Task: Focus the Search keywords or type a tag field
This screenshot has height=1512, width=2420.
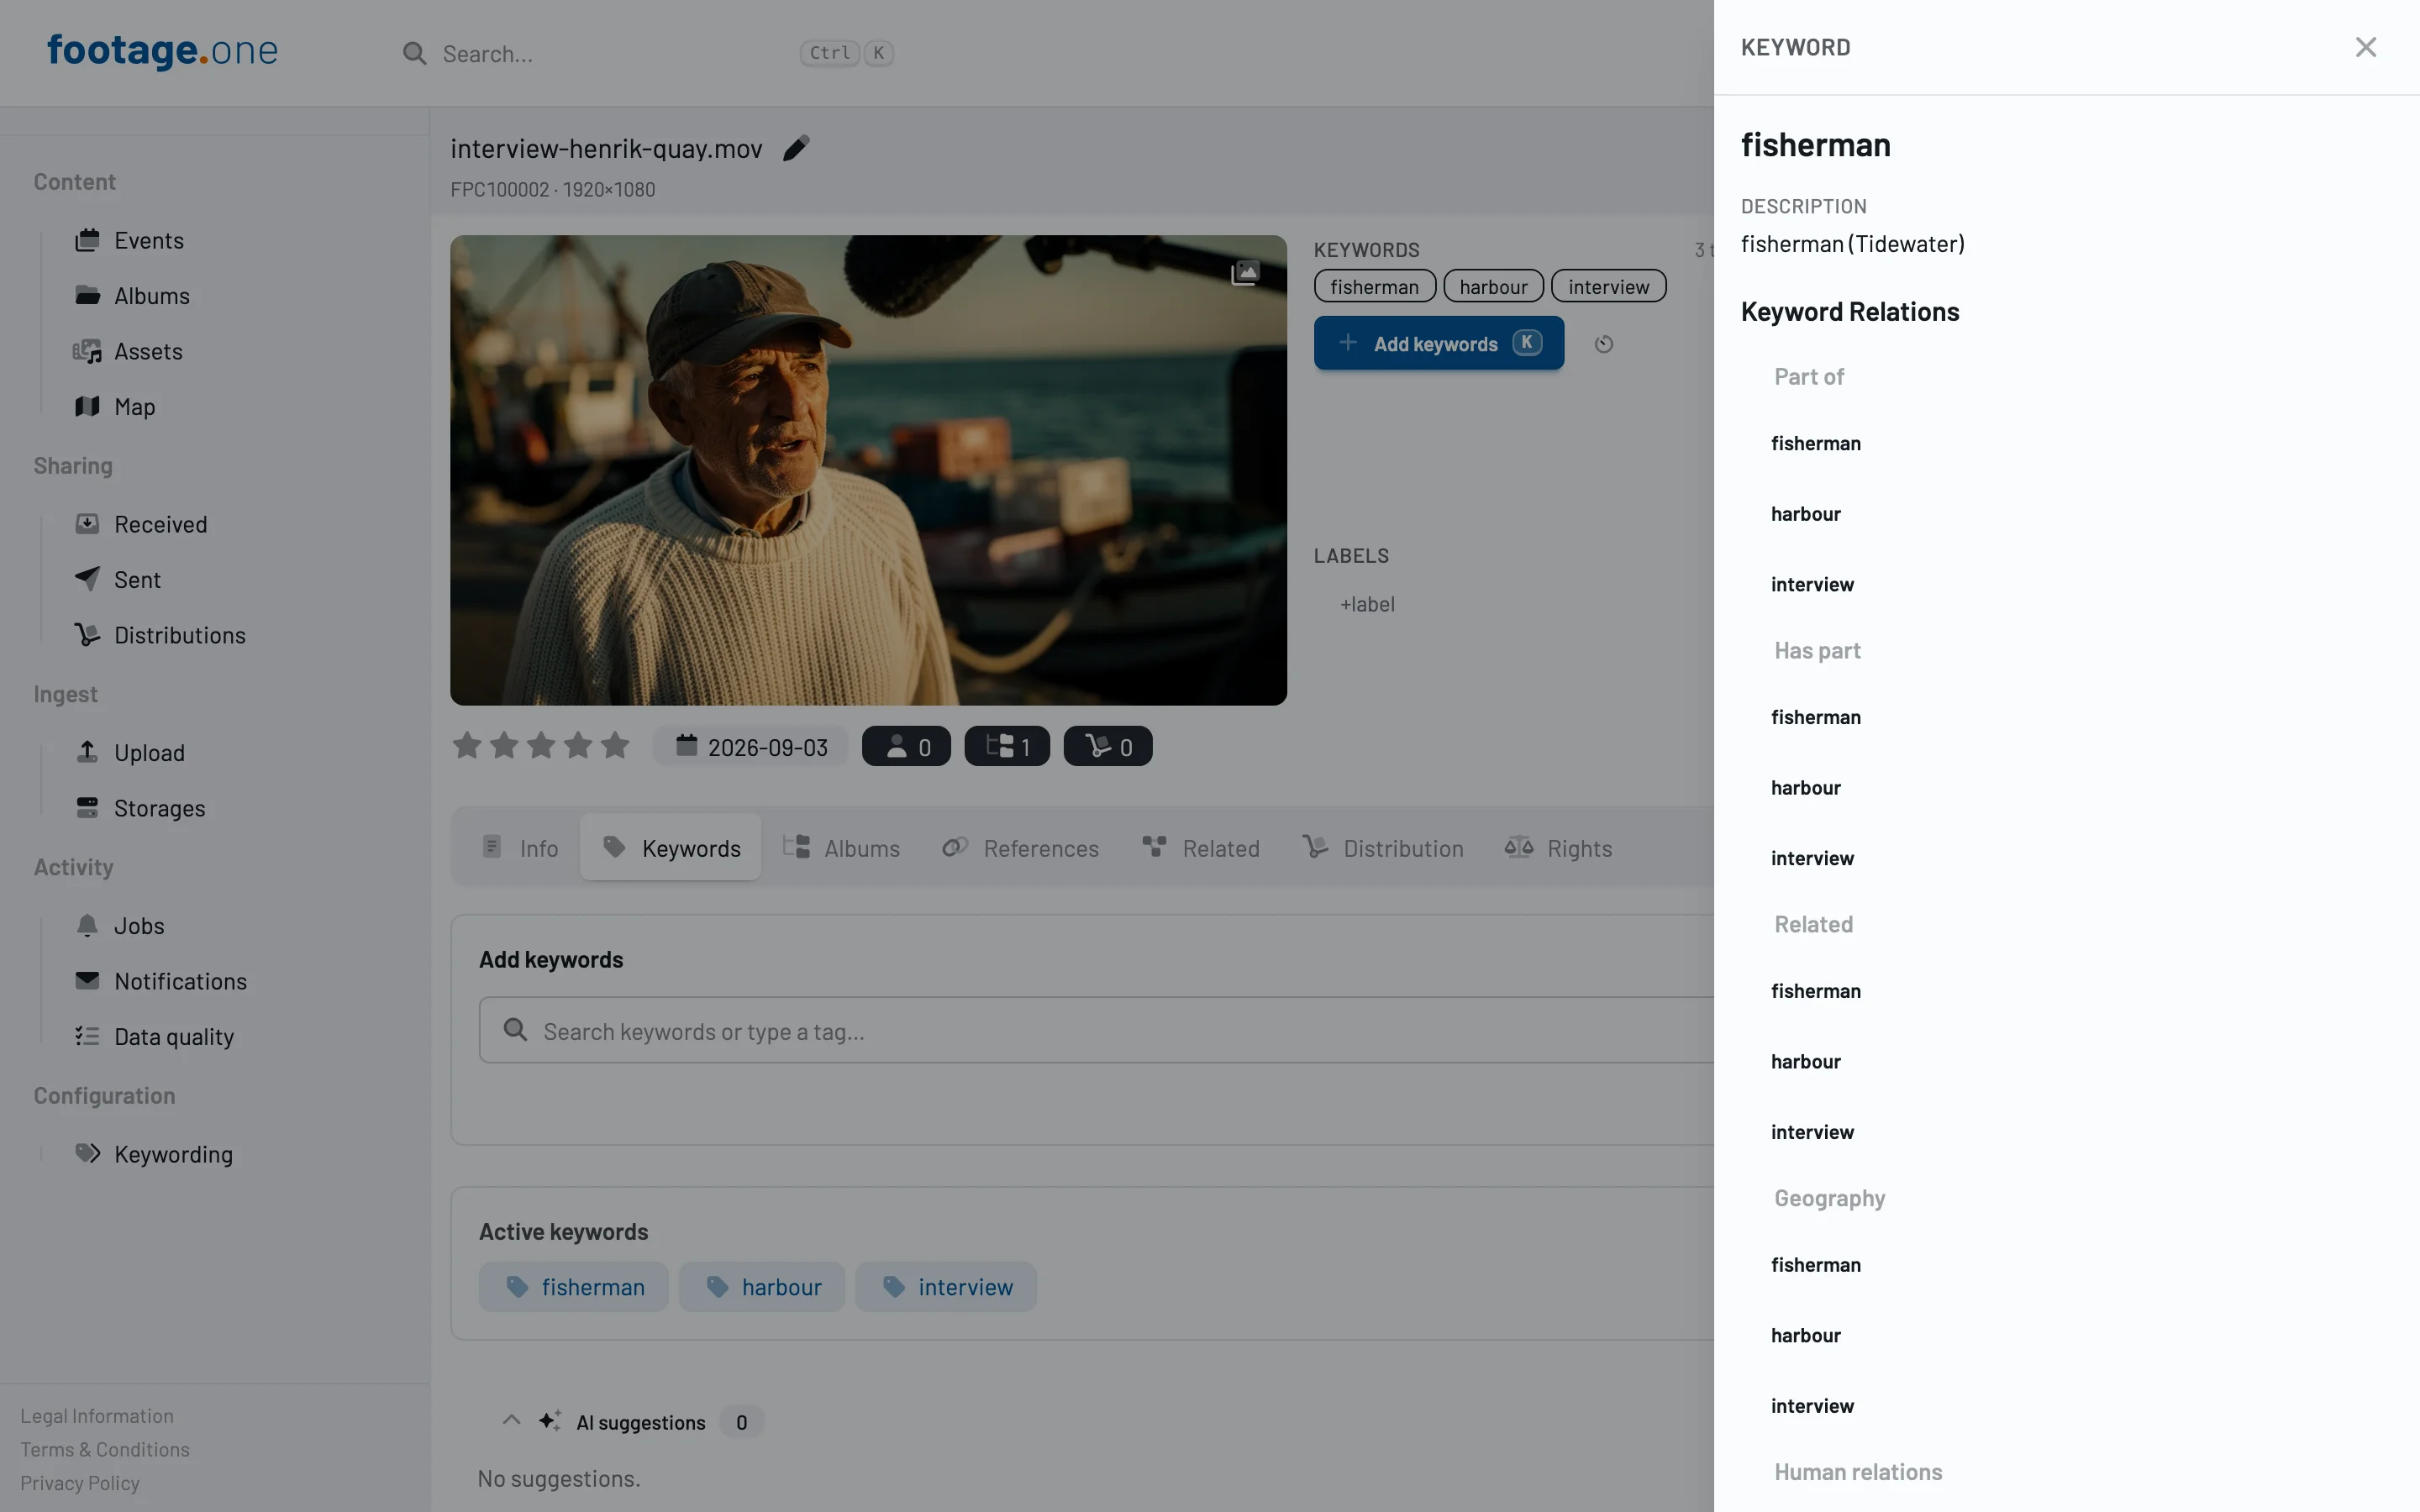Action: (1097, 1030)
